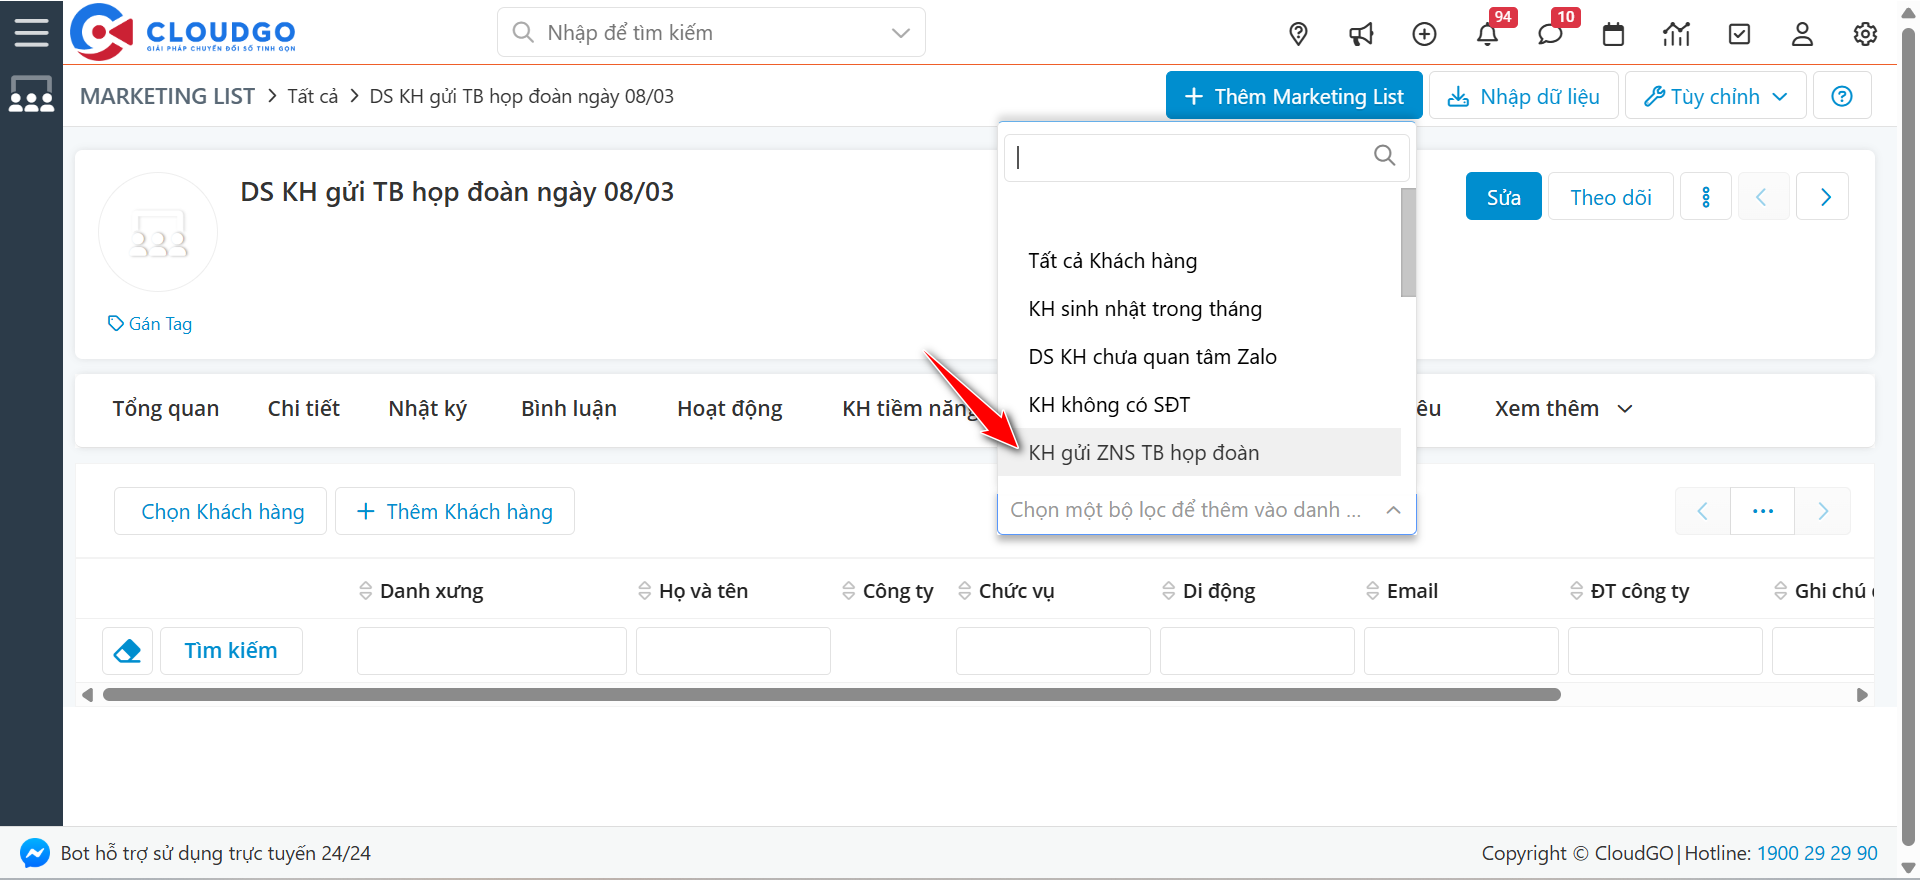1920x880 pixels.
Task: Click Thêm Marketing List button
Action: (x=1294, y=96)
